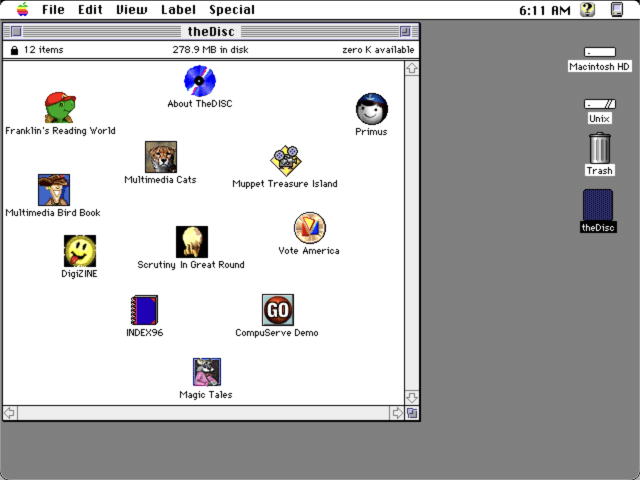
Task: Select the Unix drive icon
Action: (600, 104)
